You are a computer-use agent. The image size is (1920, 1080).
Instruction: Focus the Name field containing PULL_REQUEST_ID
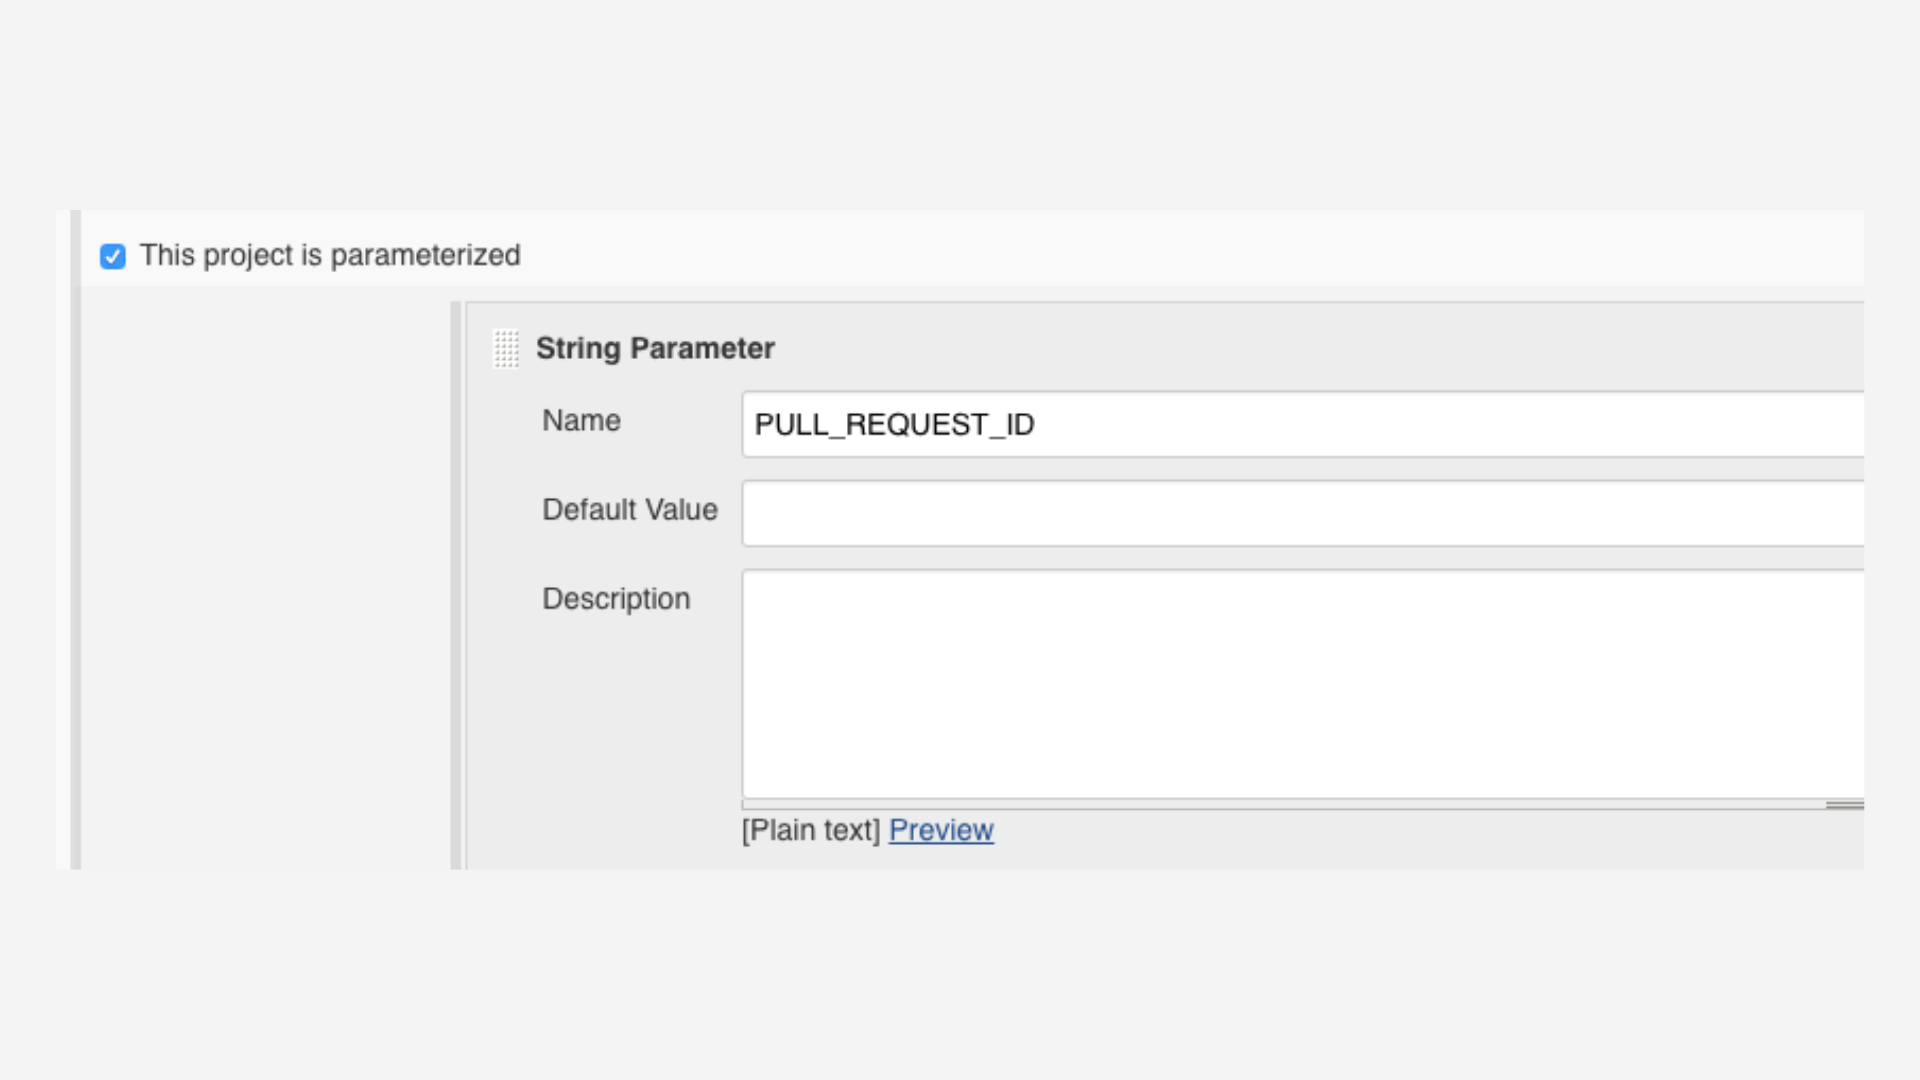[1300, 425]
